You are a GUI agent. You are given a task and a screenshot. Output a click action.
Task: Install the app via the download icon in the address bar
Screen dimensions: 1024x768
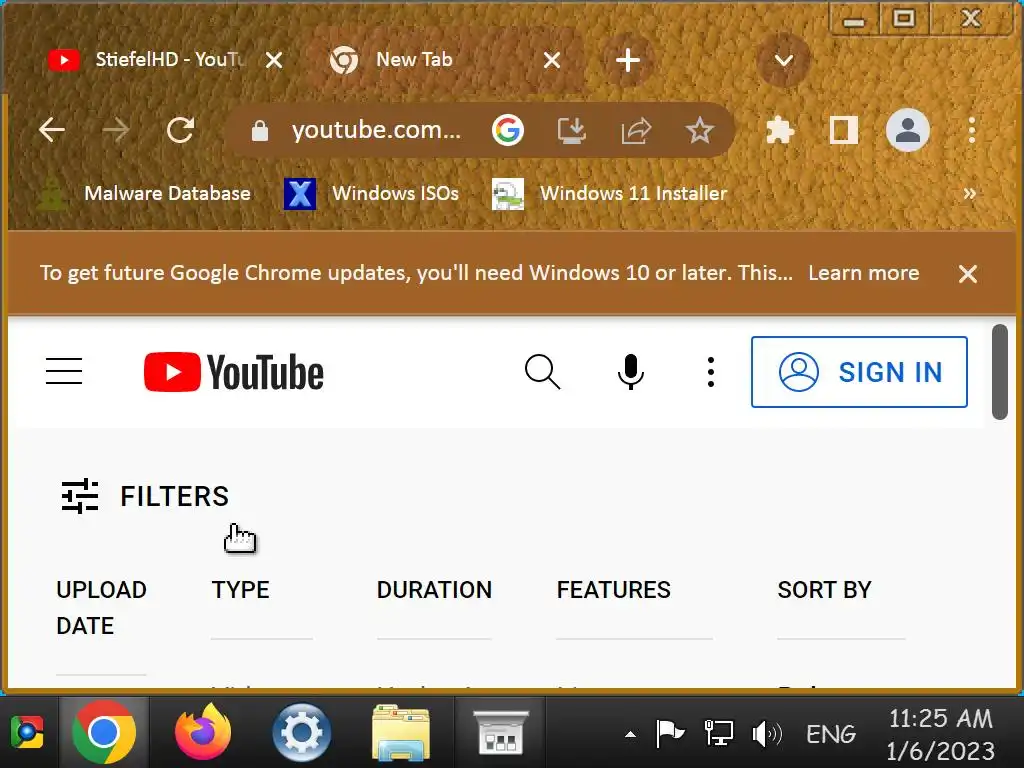[x=571, y=131]
